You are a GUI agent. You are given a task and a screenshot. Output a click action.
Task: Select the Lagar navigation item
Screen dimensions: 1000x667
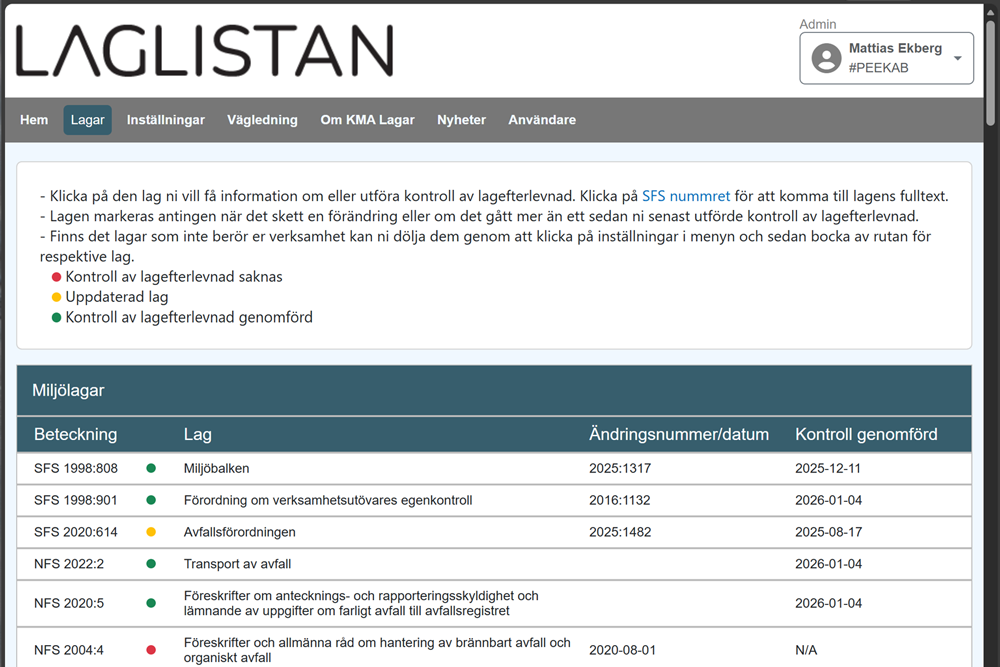tap(87, 119)
